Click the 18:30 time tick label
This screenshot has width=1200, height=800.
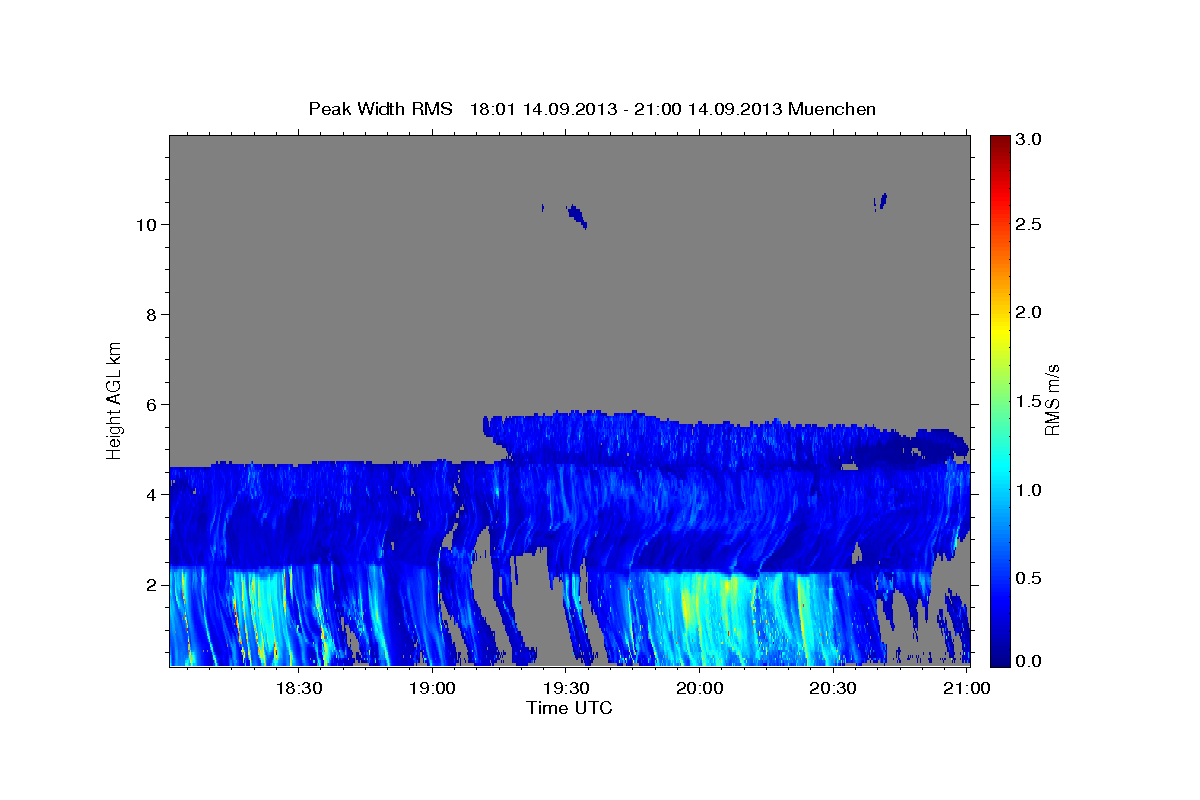[x=298, y=688]
